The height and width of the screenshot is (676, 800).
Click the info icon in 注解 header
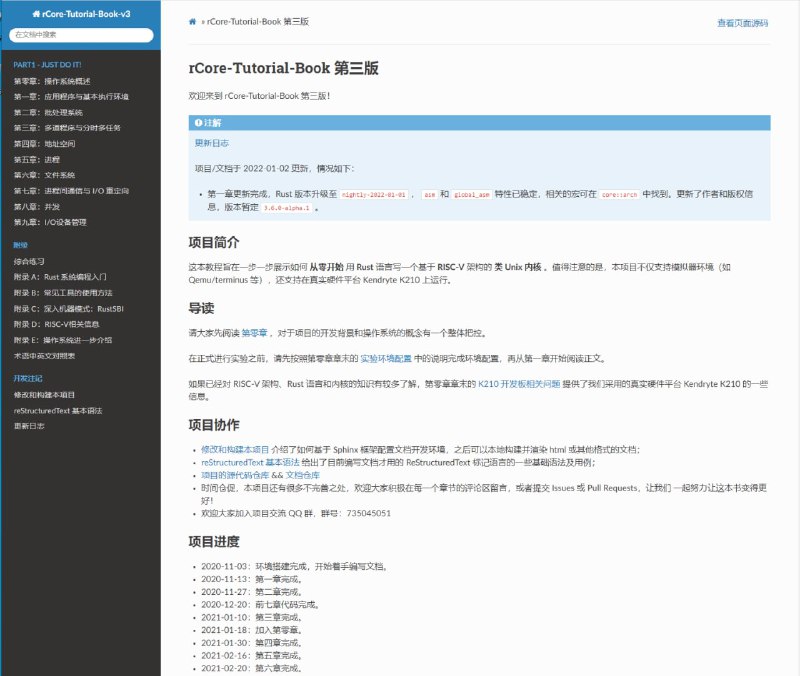198,123
